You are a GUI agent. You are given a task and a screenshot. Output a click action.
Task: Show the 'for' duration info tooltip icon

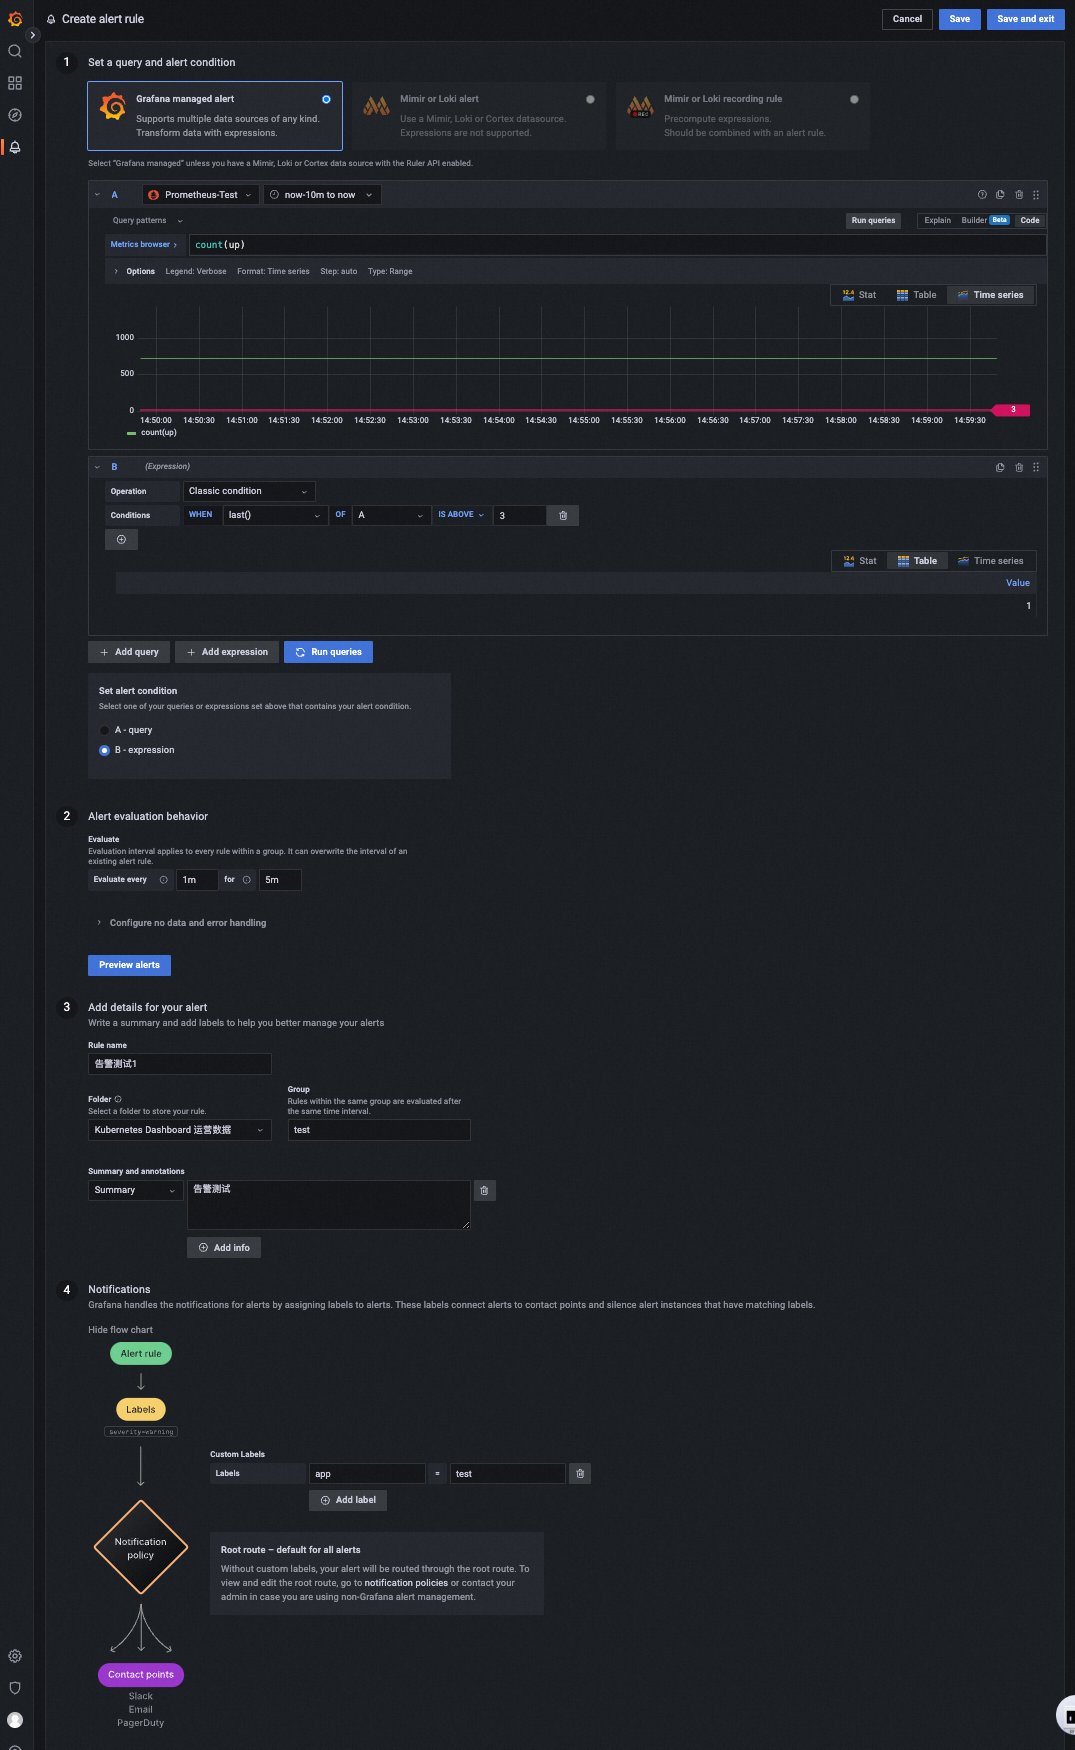247,880
